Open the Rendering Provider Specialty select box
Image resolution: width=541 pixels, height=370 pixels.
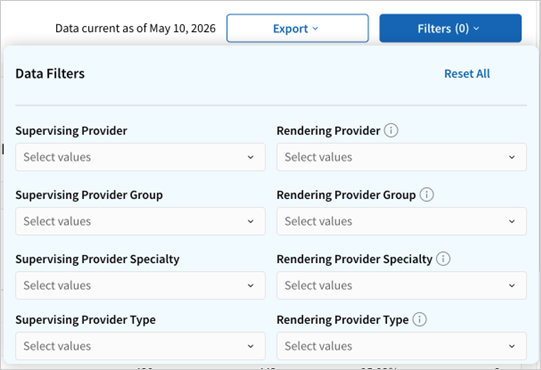tap(401, 285)
